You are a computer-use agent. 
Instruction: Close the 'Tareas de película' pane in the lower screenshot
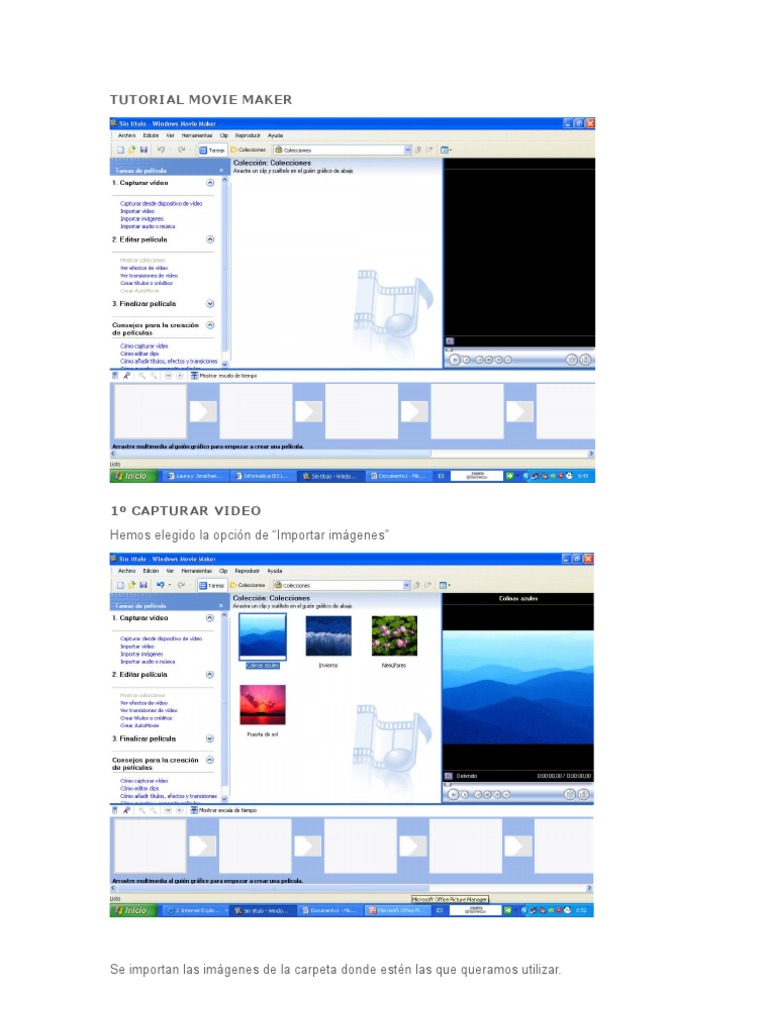[x=221, y=606]
